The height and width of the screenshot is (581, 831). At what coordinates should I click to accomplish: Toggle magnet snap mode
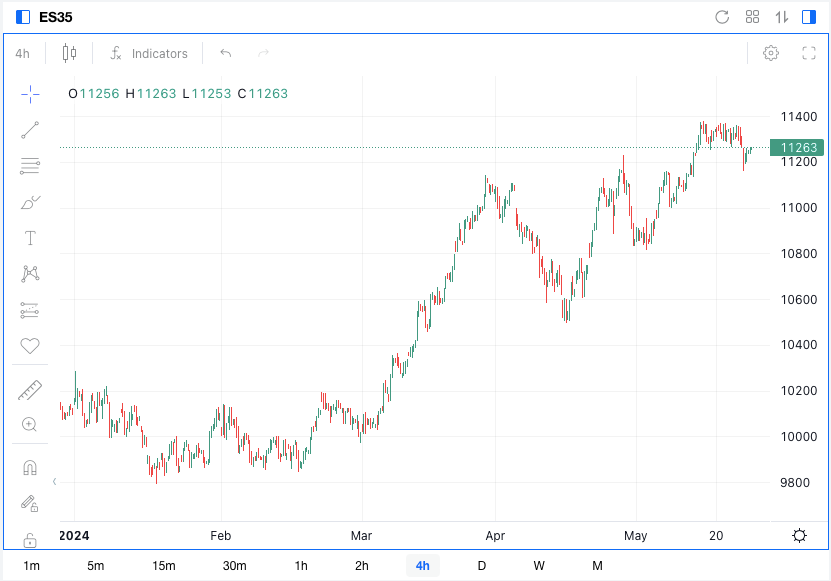pos(30,468)
